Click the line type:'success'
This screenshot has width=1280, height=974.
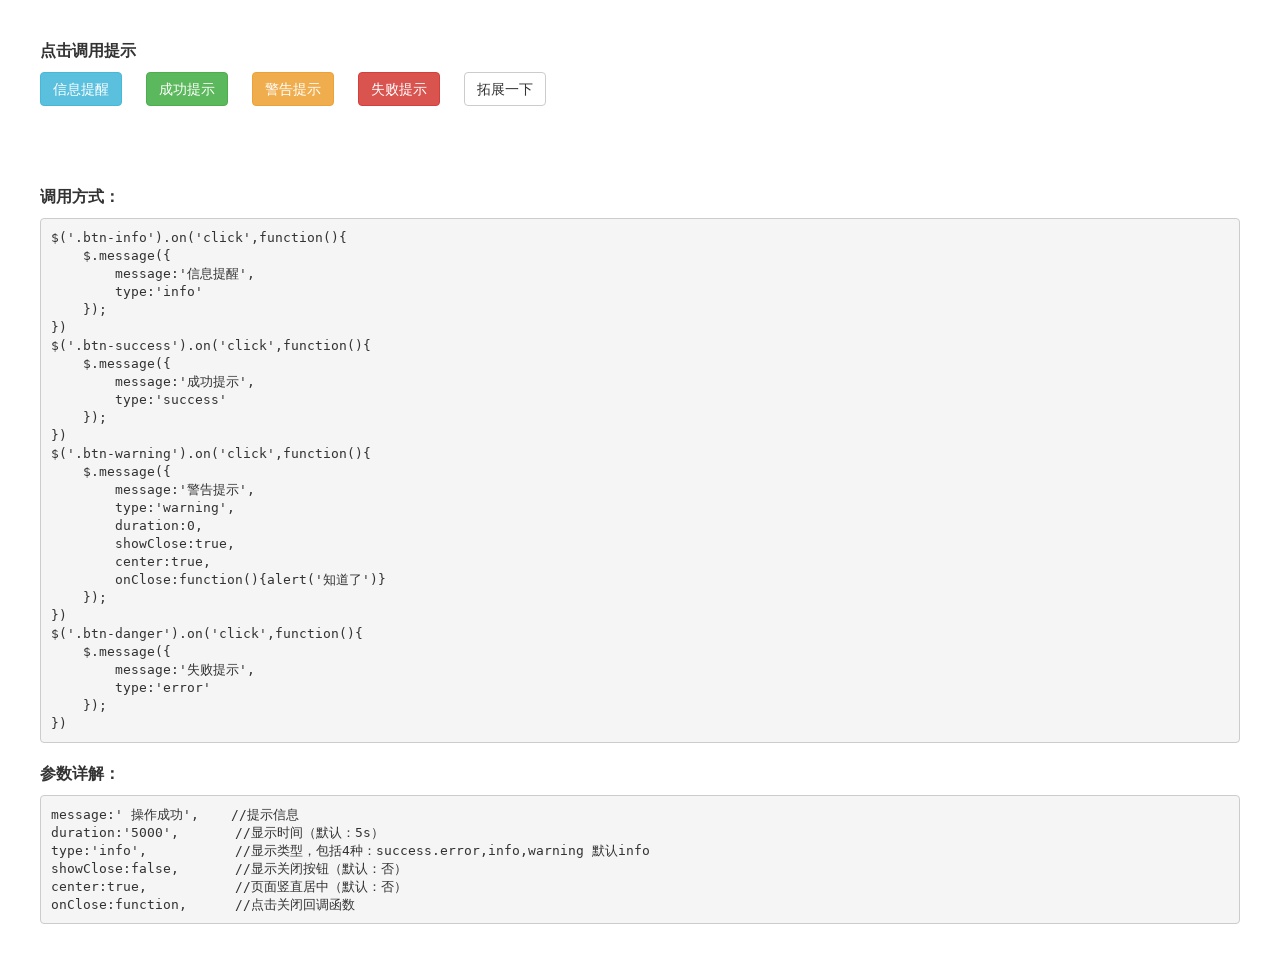pos(171,400)
